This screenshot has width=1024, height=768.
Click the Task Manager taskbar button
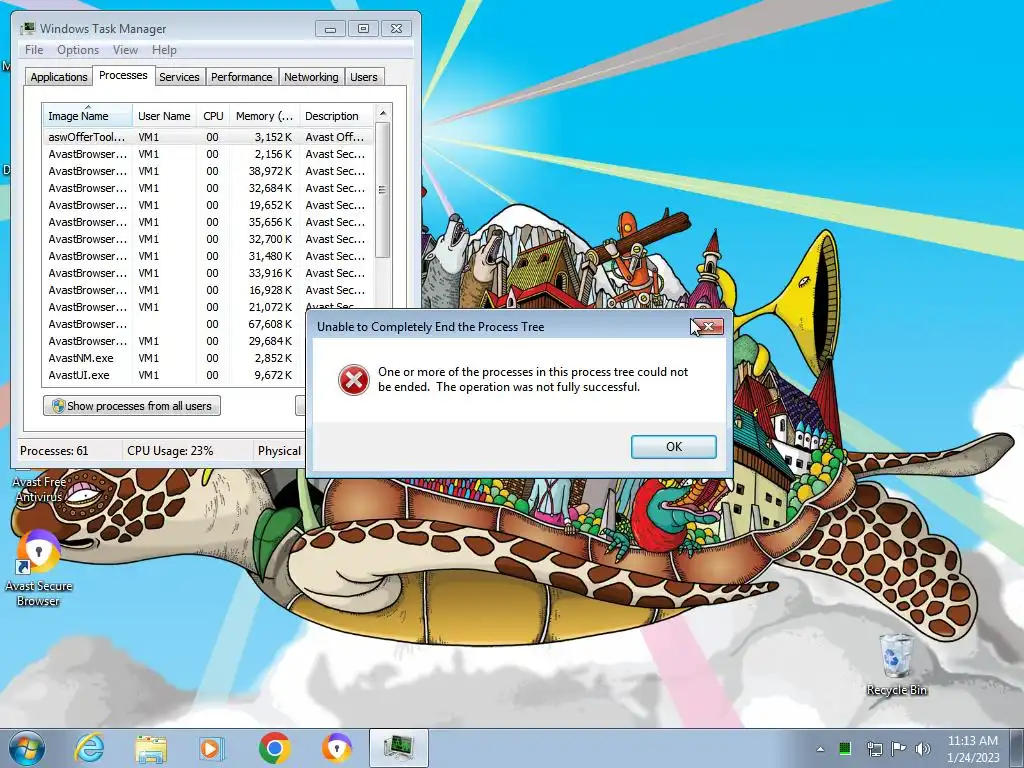click(398, 748)
